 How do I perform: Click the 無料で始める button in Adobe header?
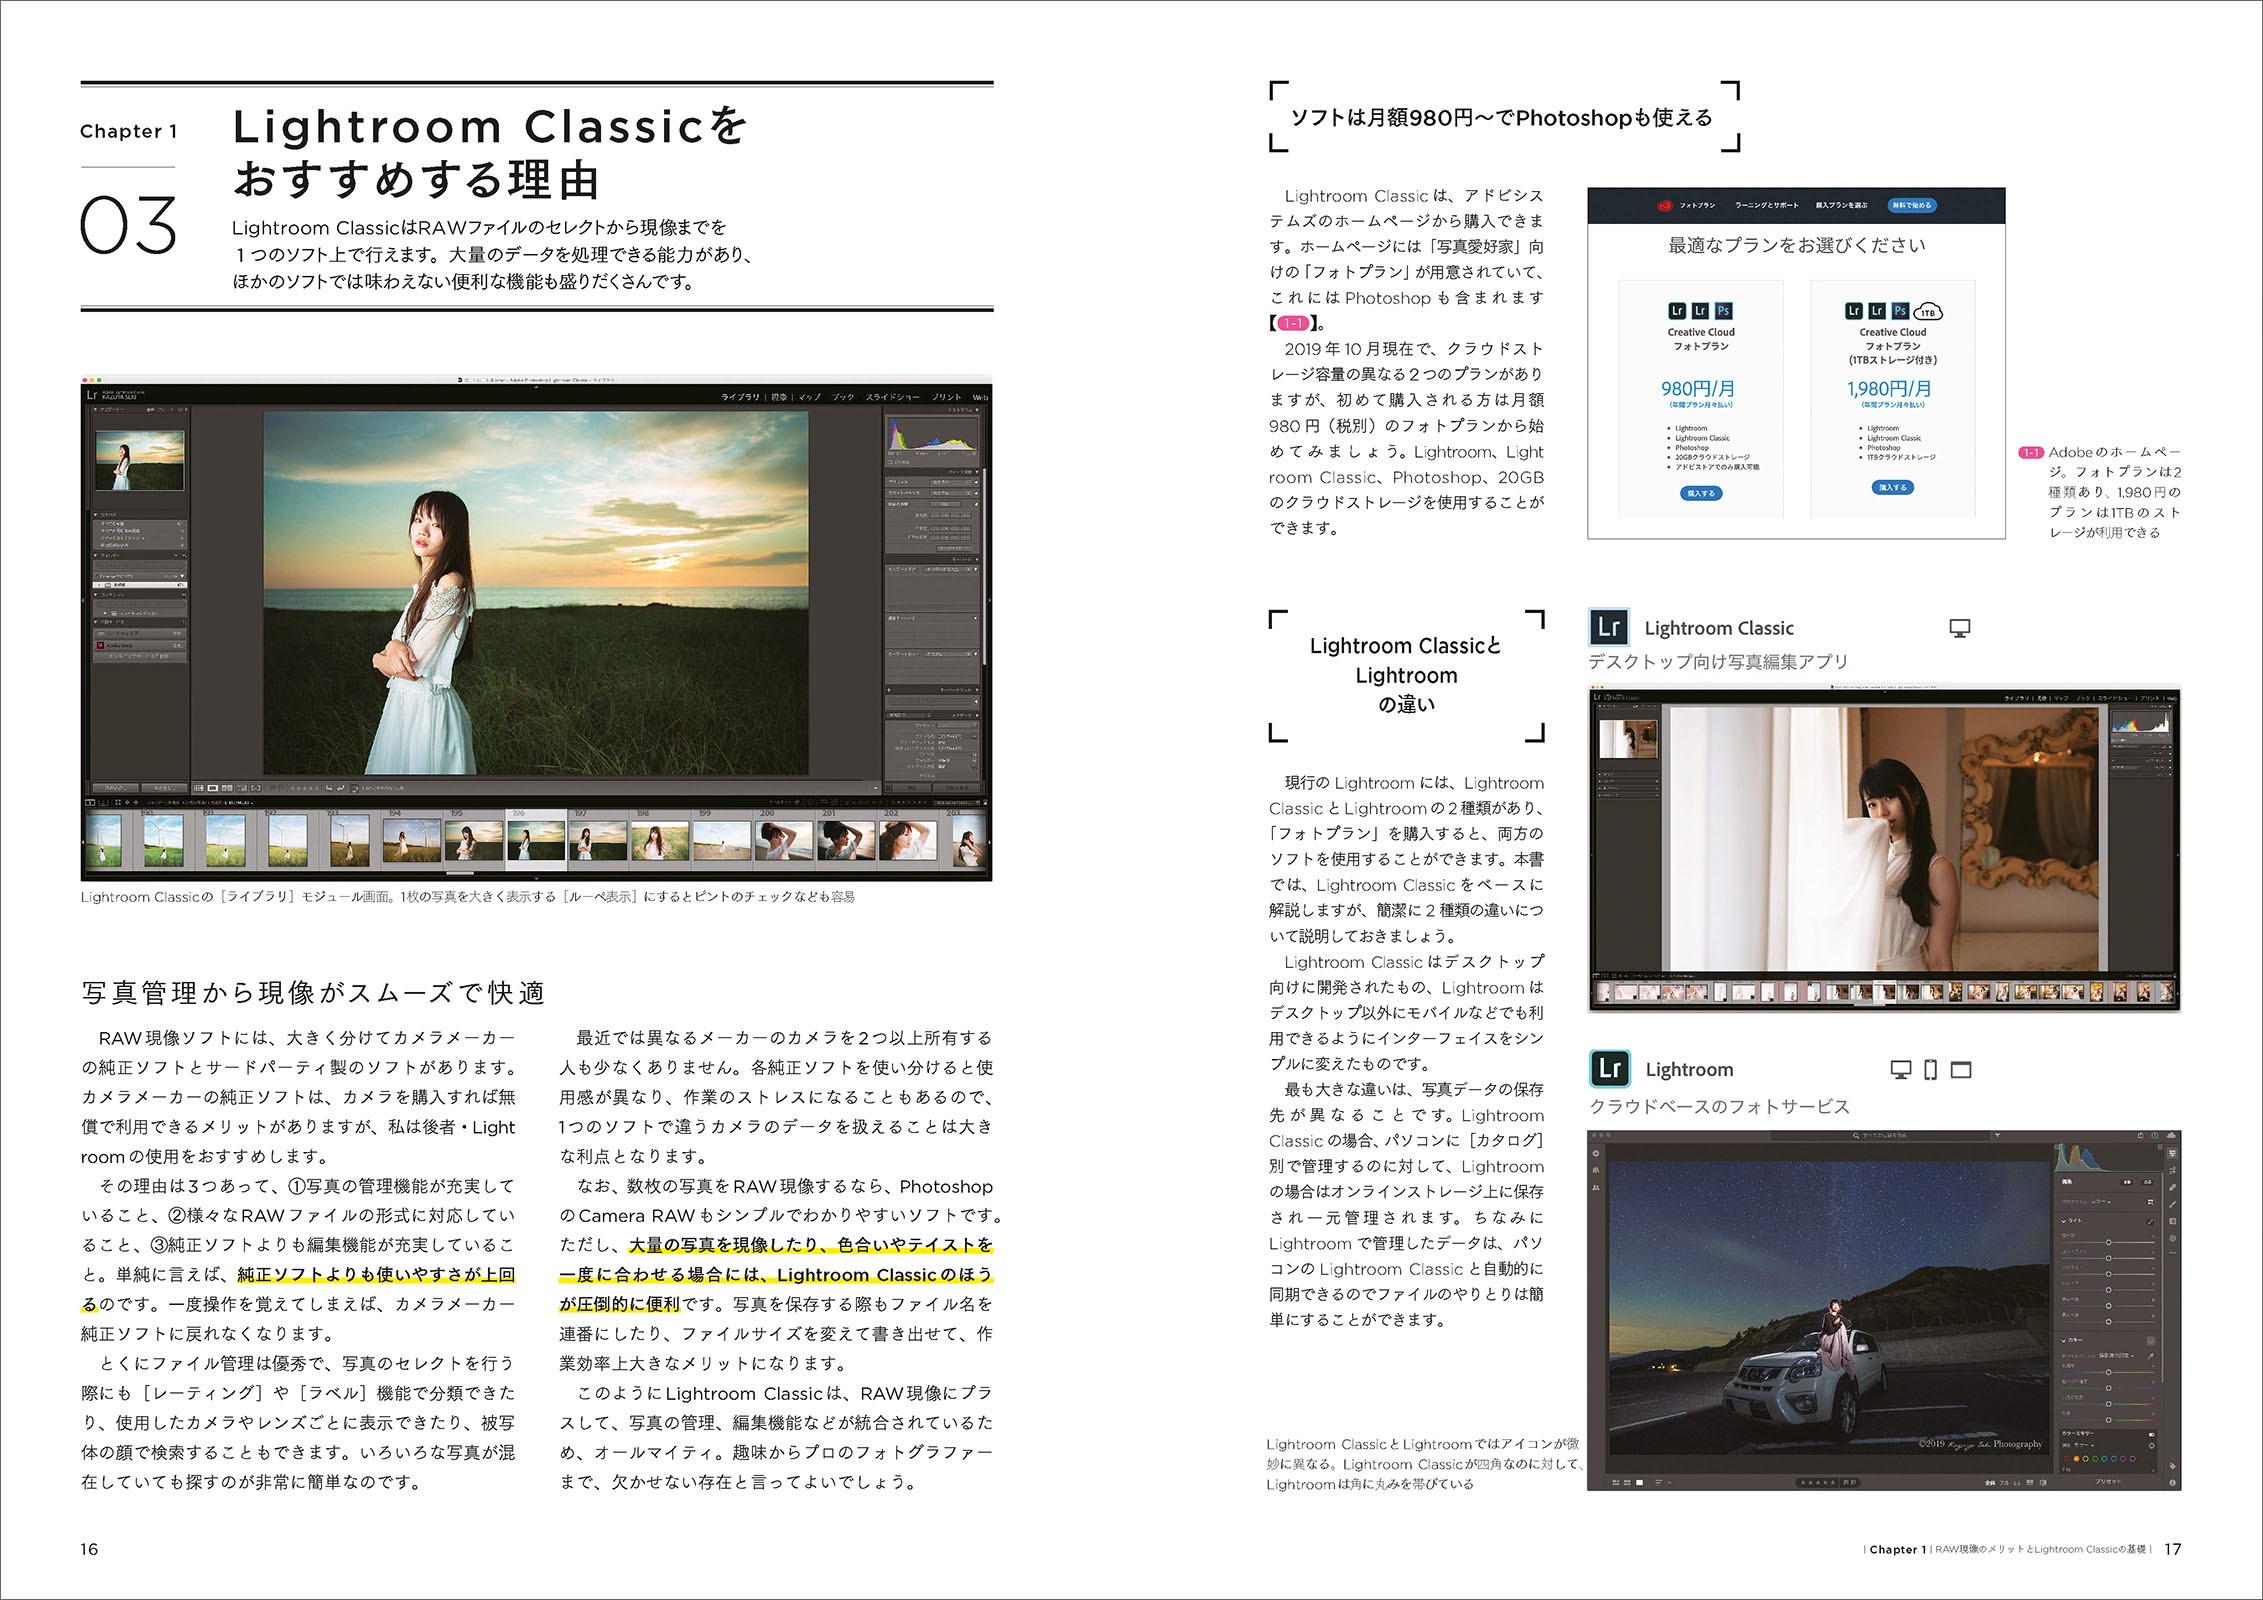tap(1911, 205)
